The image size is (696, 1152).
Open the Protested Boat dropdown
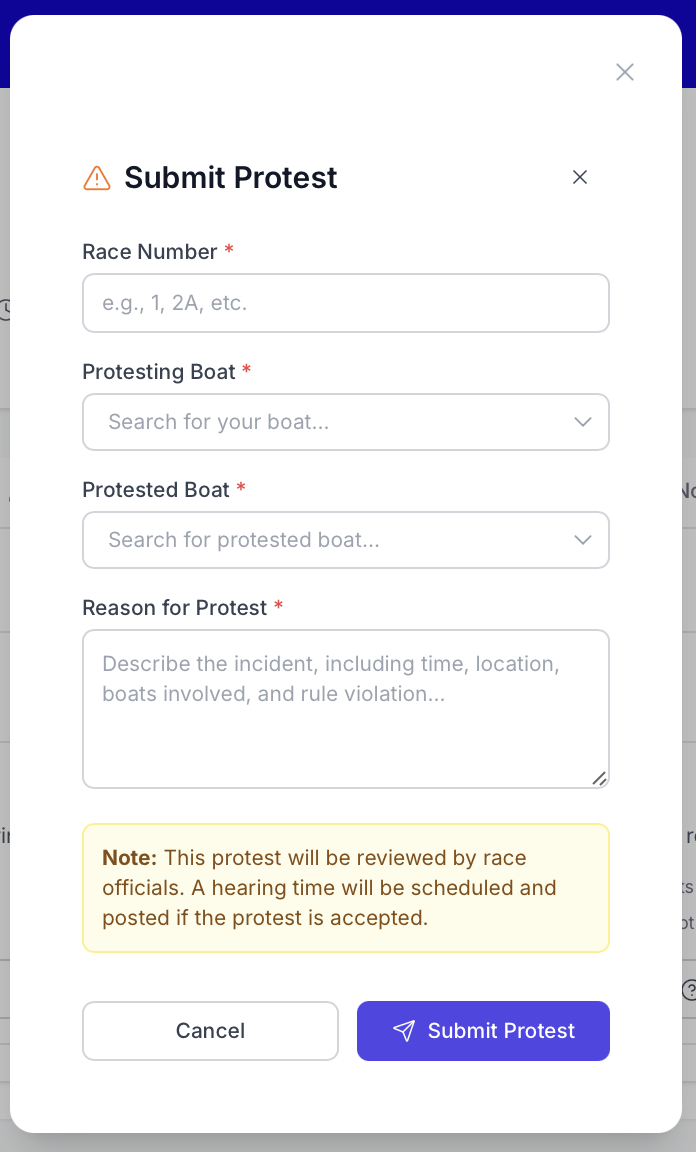346,540
